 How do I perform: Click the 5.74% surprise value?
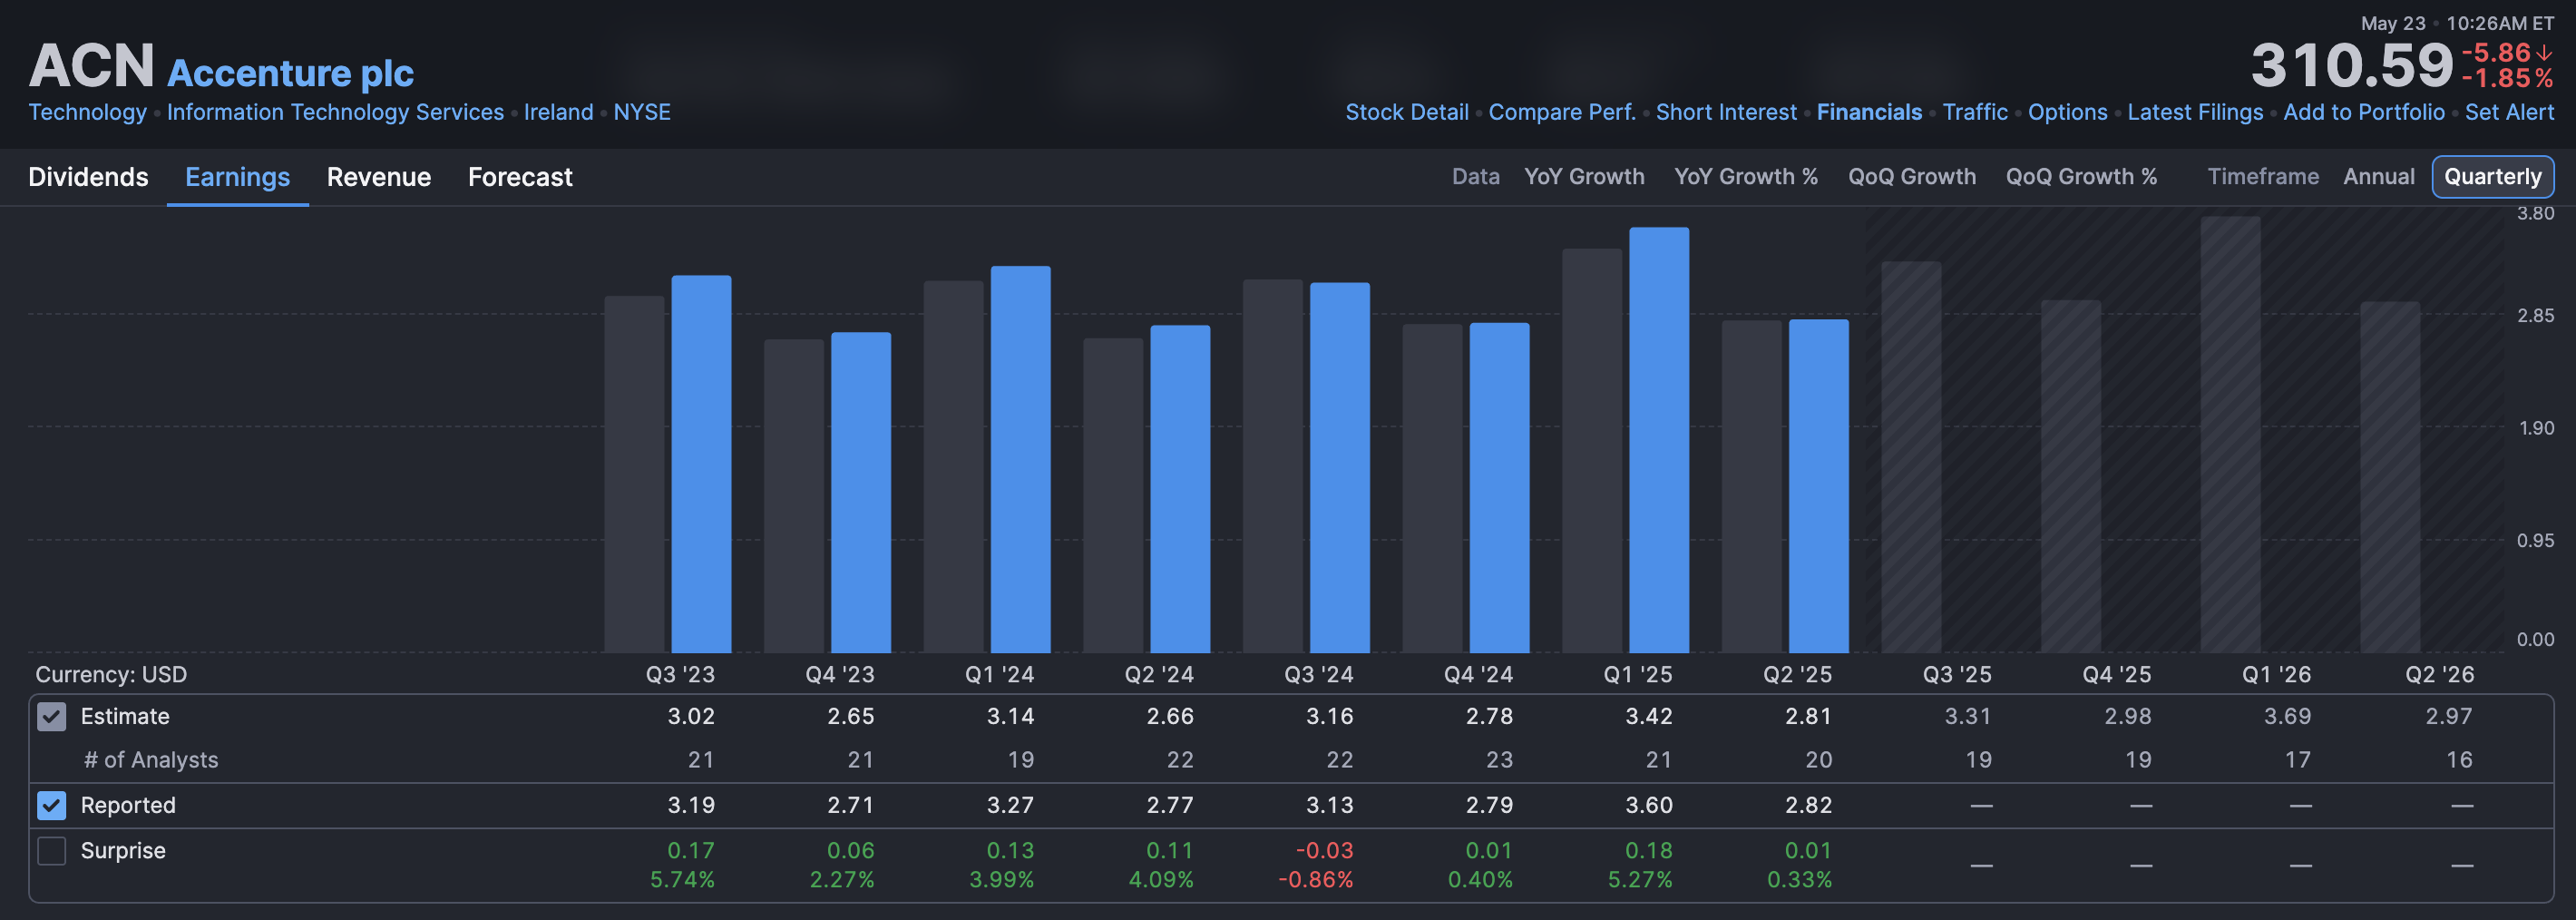(682, 880)
